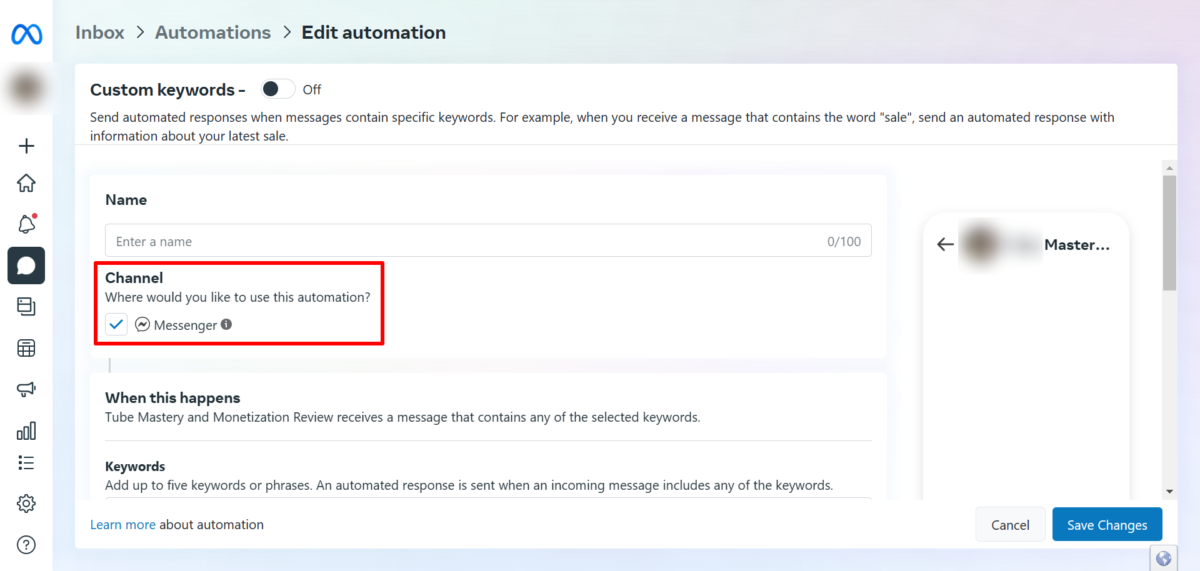The image size is (1200, 571).
Task: Go to Automations breadcrumb
Action: (x=213, y=32)
